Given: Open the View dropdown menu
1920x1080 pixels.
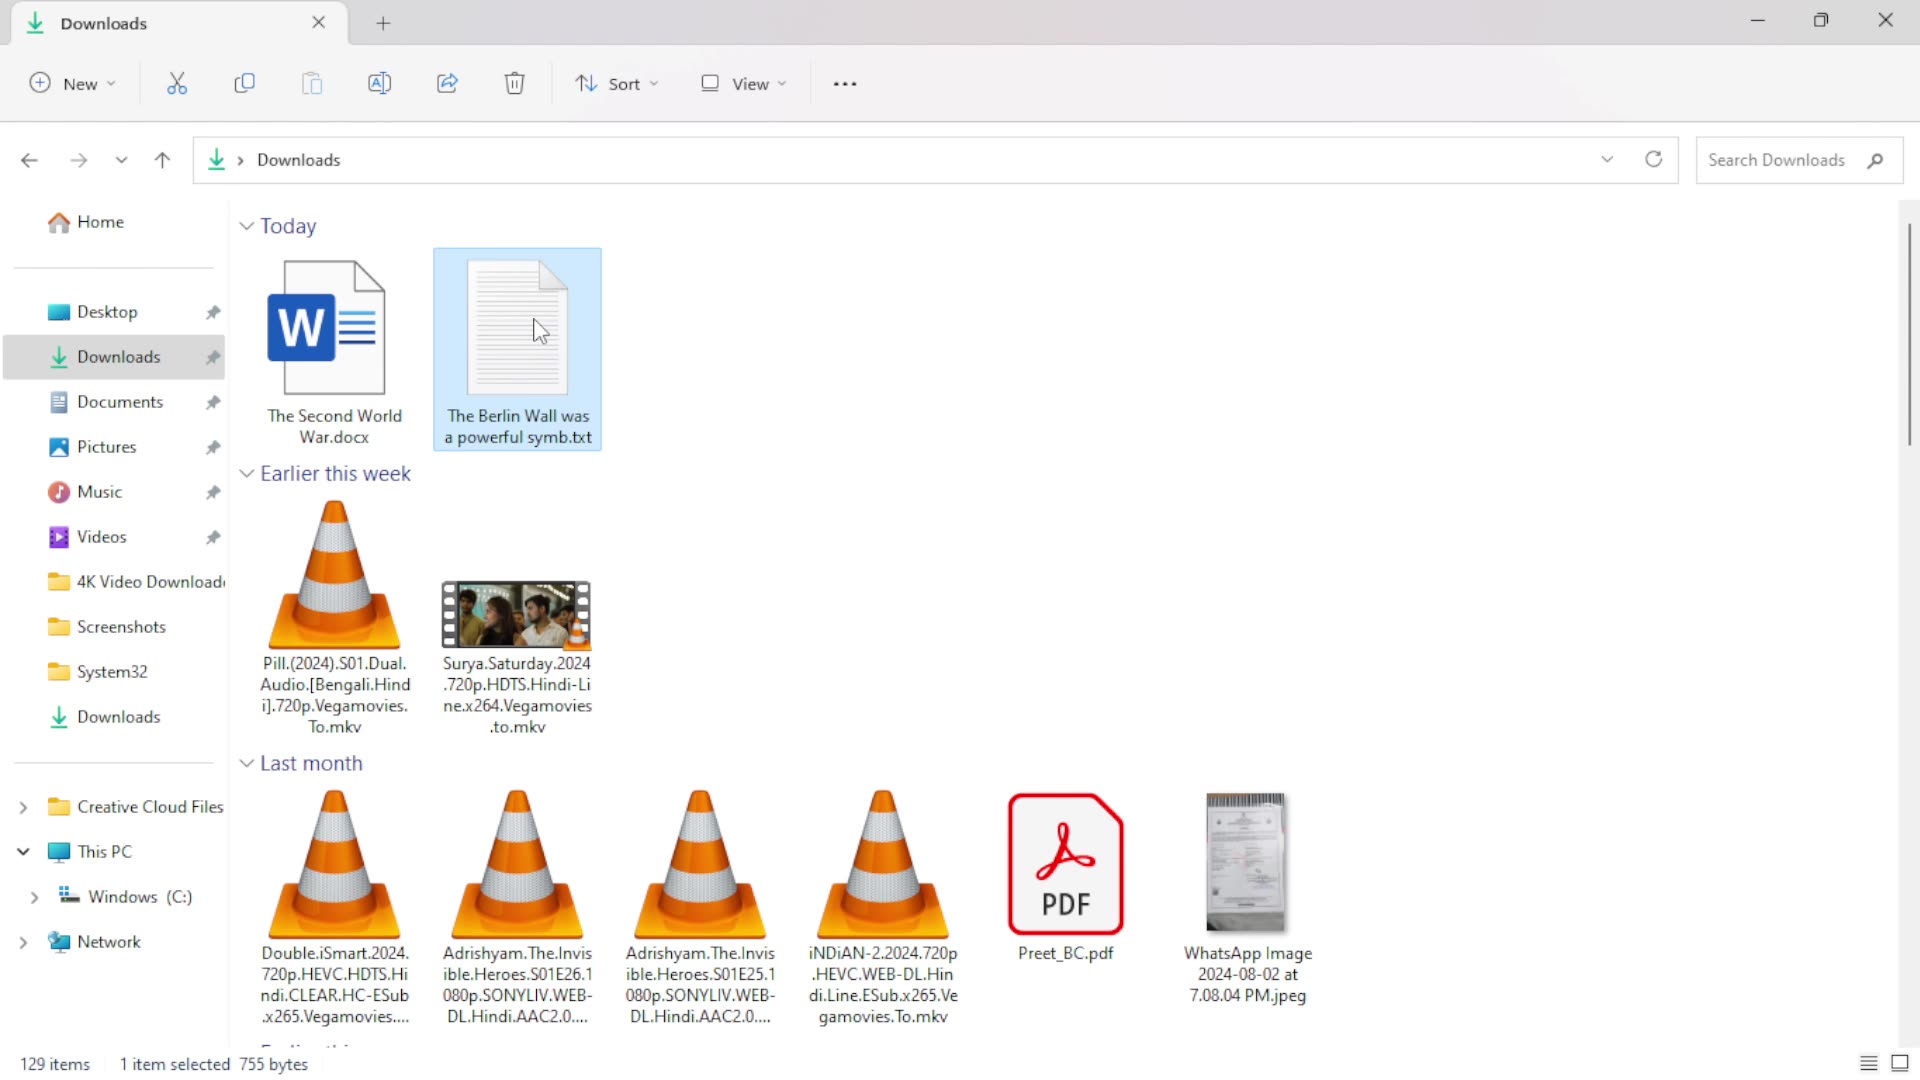Looking at the screenshot, I should [x=744, y=84].
